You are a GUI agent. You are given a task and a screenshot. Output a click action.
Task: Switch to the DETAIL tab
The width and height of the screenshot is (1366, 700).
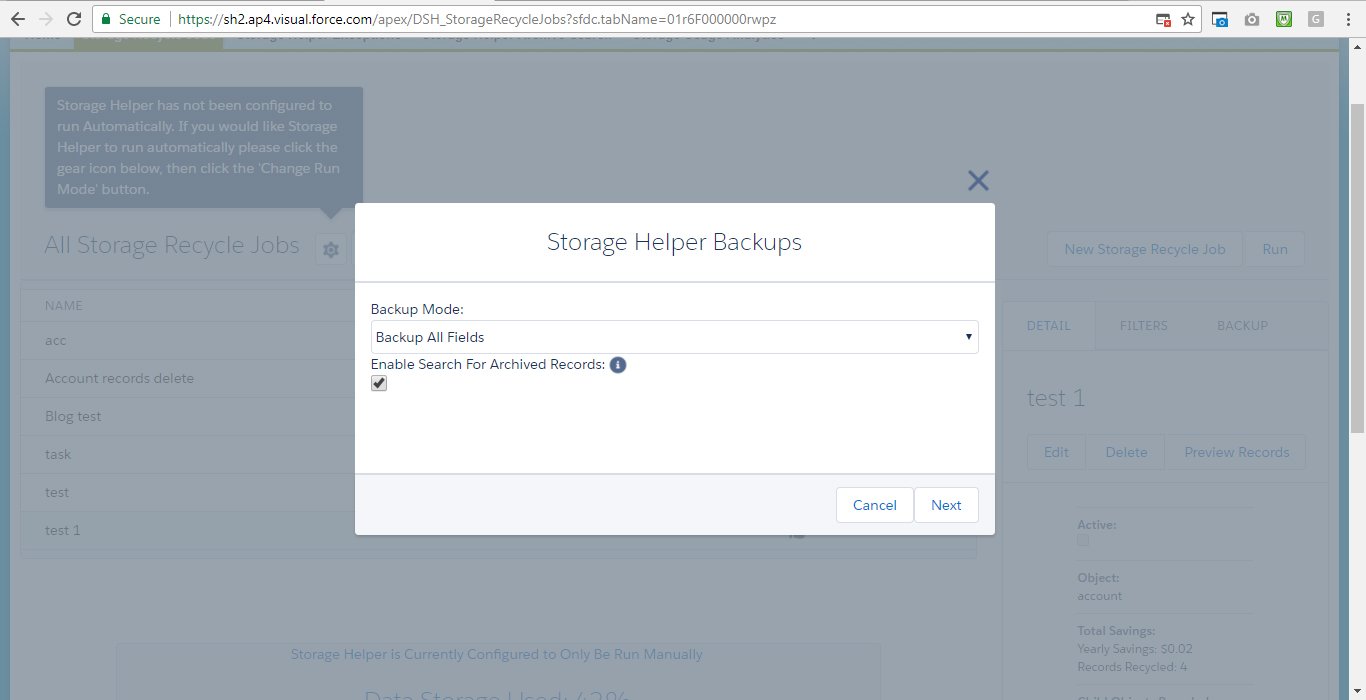[1048, 325]
